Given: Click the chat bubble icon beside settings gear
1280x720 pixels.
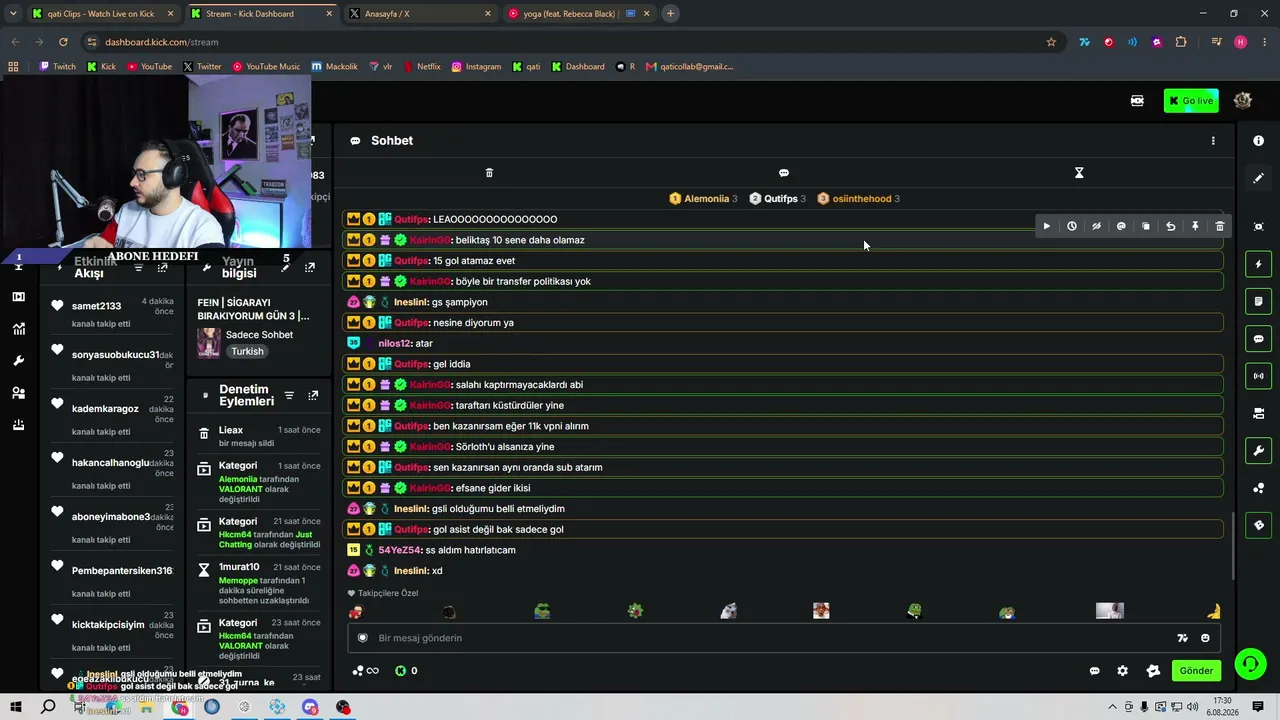Looking at the screenshot, I should pyautogui.click(x=1095, y=671).
